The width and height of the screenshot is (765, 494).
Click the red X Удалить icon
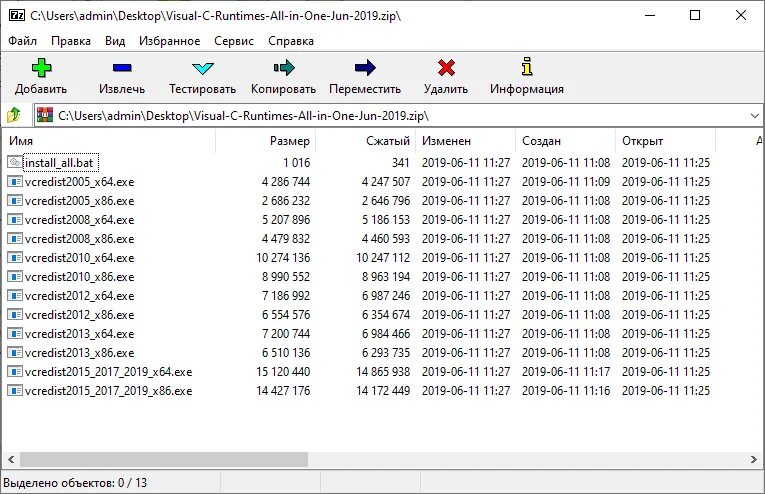(x=446, y=68)
